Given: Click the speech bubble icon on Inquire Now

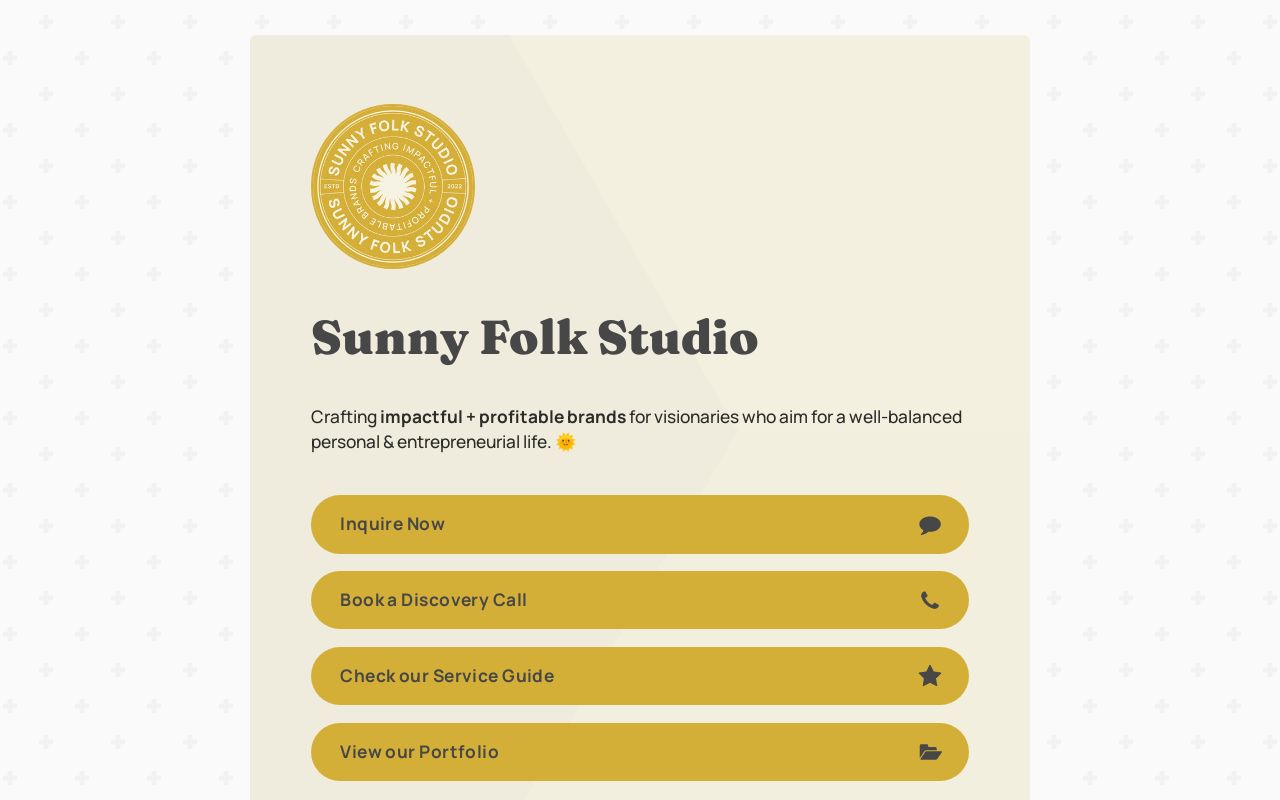Looking at the screenshot, I should pyautogui.click(x=930, y=525).
